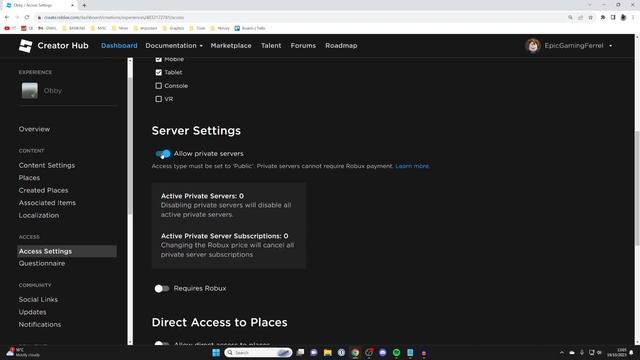Turn on the Requires Robux toggle
640x360 pixels.
[x=162, y=289]
